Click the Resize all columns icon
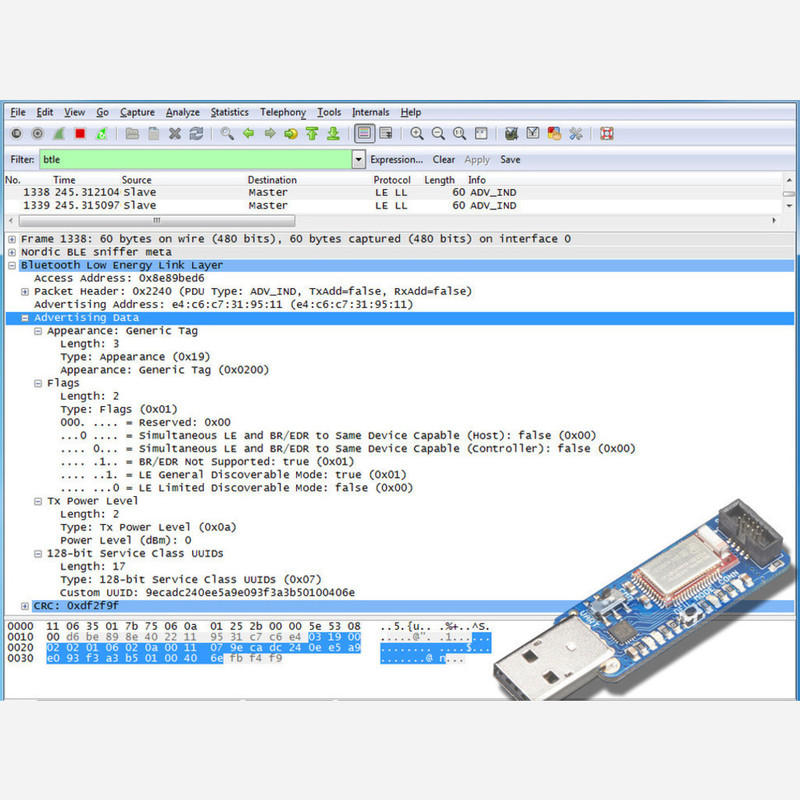Screen dimensions: 800x800 point(481,134)
